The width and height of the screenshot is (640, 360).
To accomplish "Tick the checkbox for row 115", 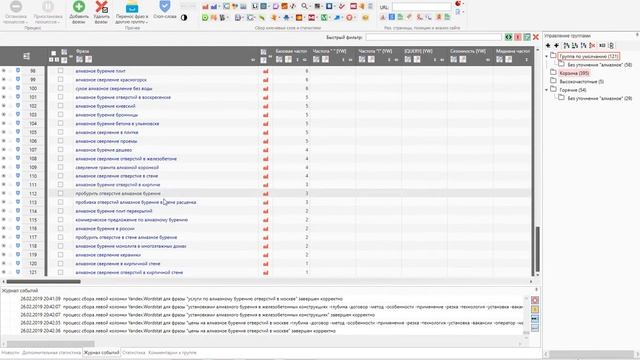I will (x=60, y=220).
